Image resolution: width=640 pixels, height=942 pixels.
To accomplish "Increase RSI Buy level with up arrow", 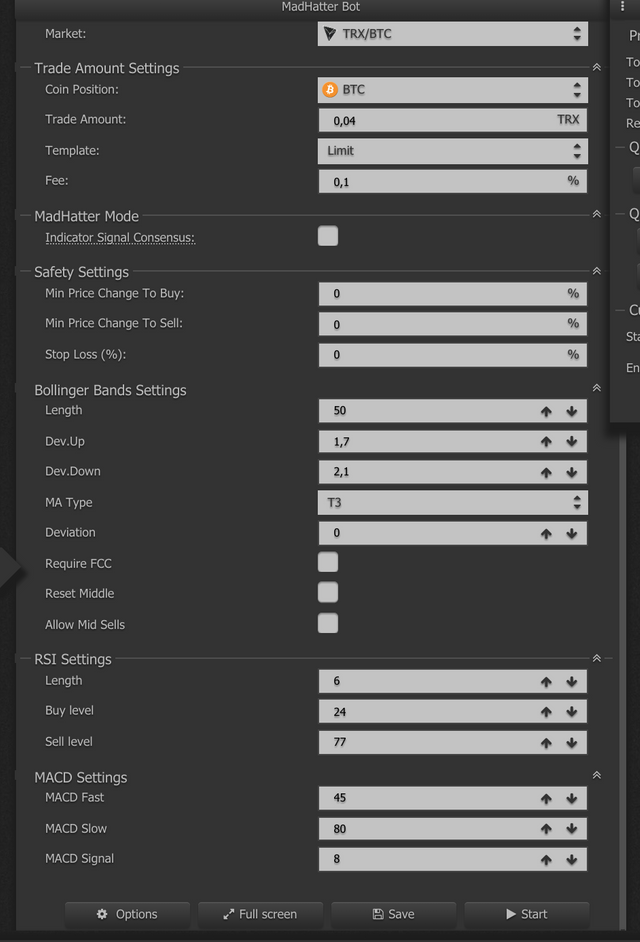I will (x=546, y=713).
